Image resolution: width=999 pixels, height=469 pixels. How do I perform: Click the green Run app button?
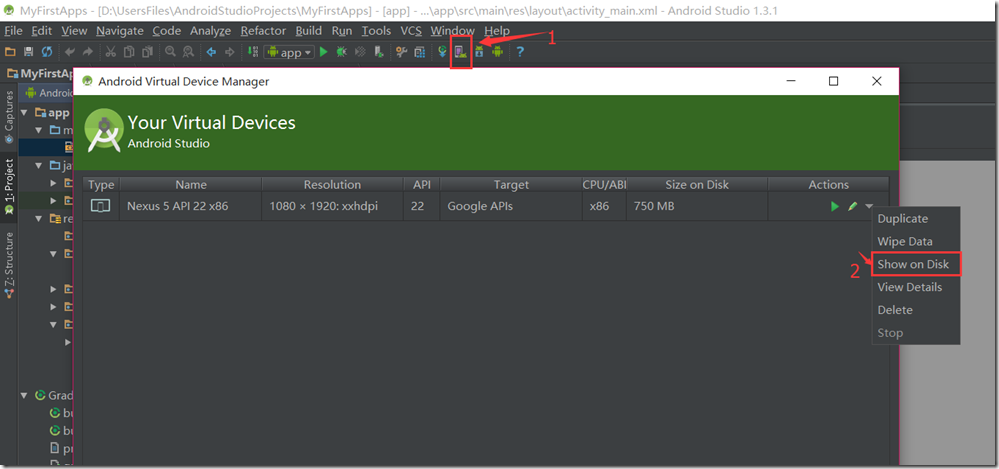point(324,52)
